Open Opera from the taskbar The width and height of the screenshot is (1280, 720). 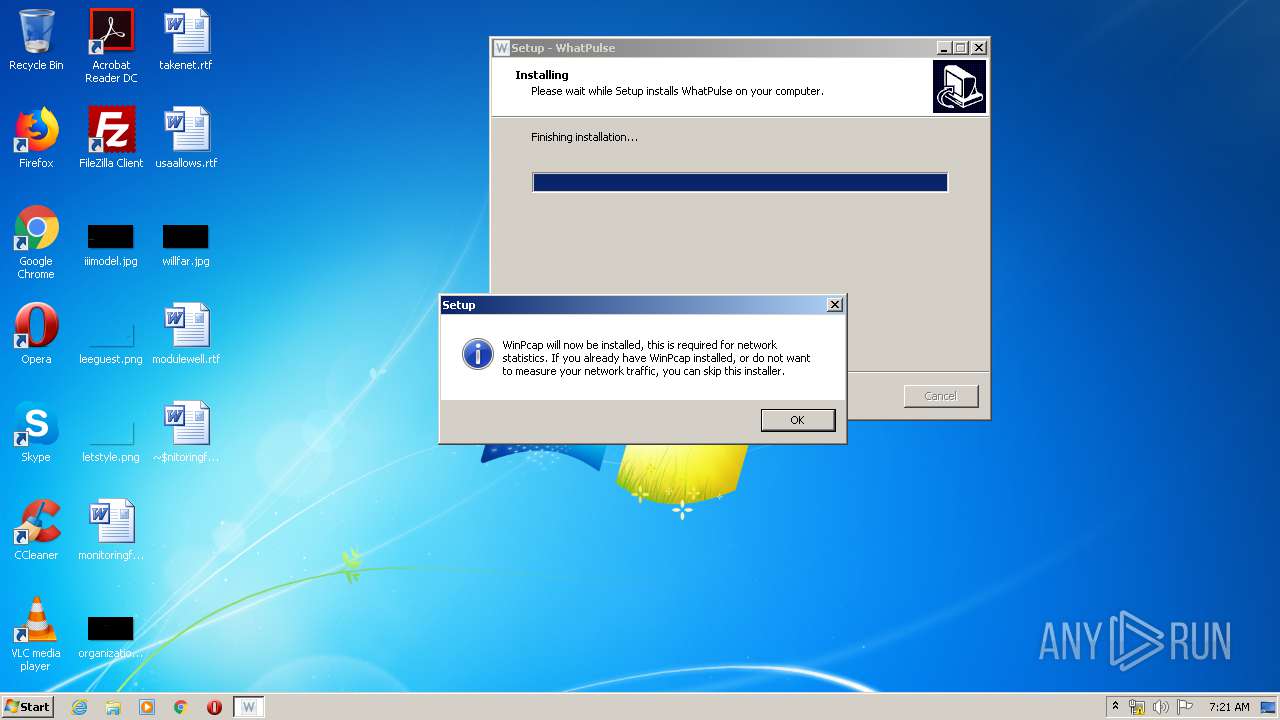click(214, 707)
